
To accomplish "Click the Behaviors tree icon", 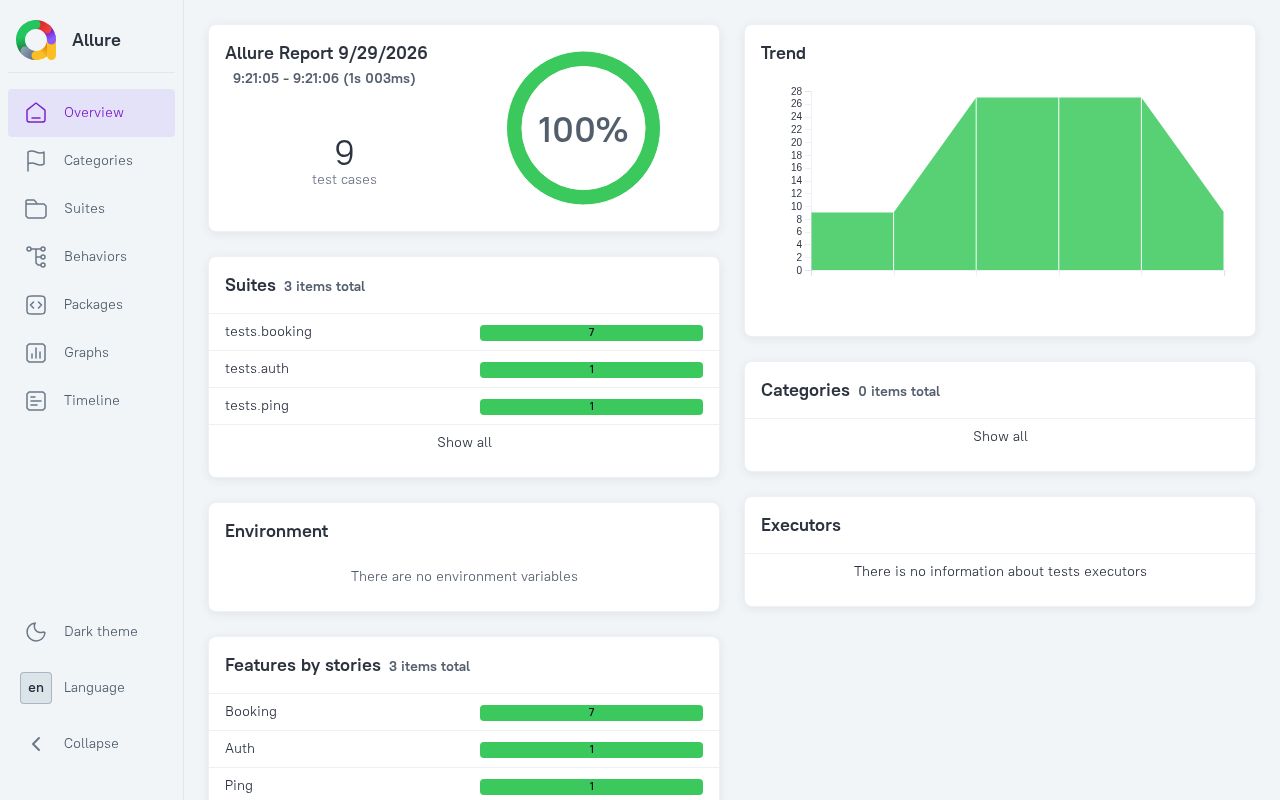I will [36, 256].
